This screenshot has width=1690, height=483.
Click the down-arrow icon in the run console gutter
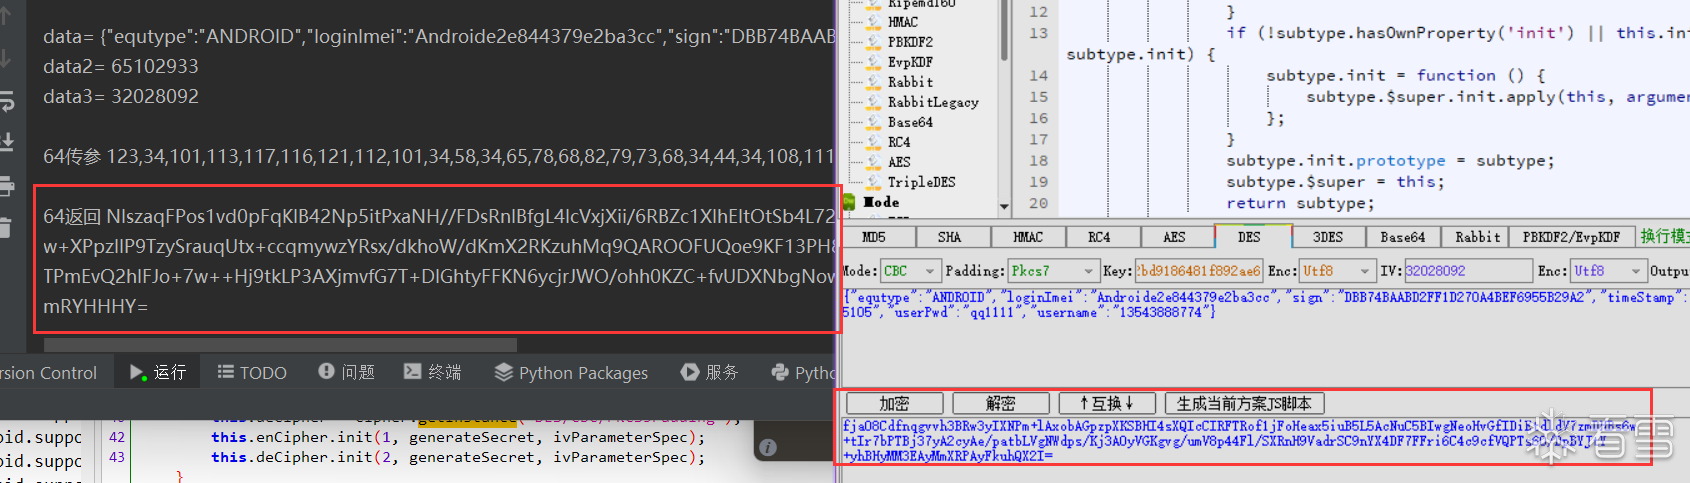pyautogui.click(x=5, y=57)
